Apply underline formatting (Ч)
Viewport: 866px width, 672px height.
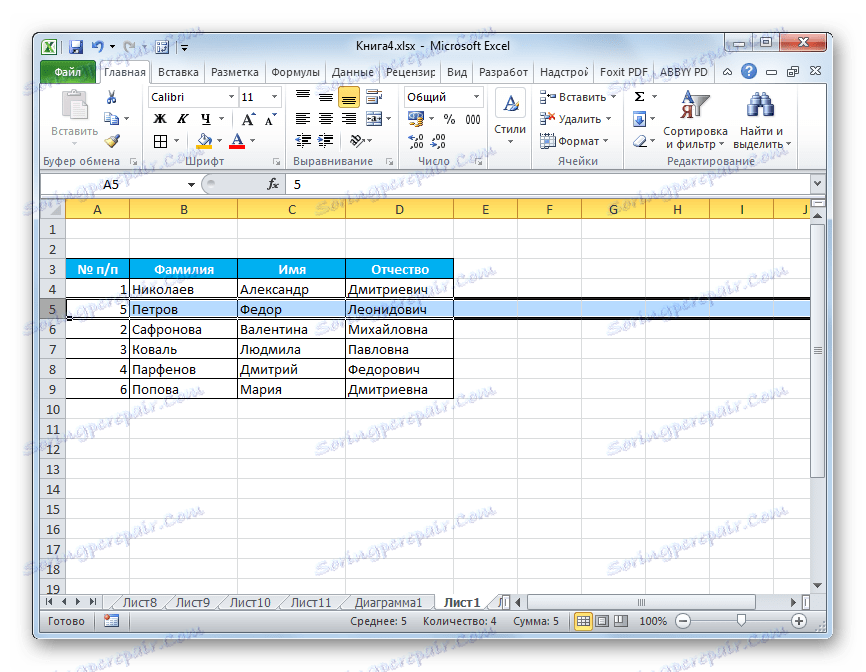[205, 119]
